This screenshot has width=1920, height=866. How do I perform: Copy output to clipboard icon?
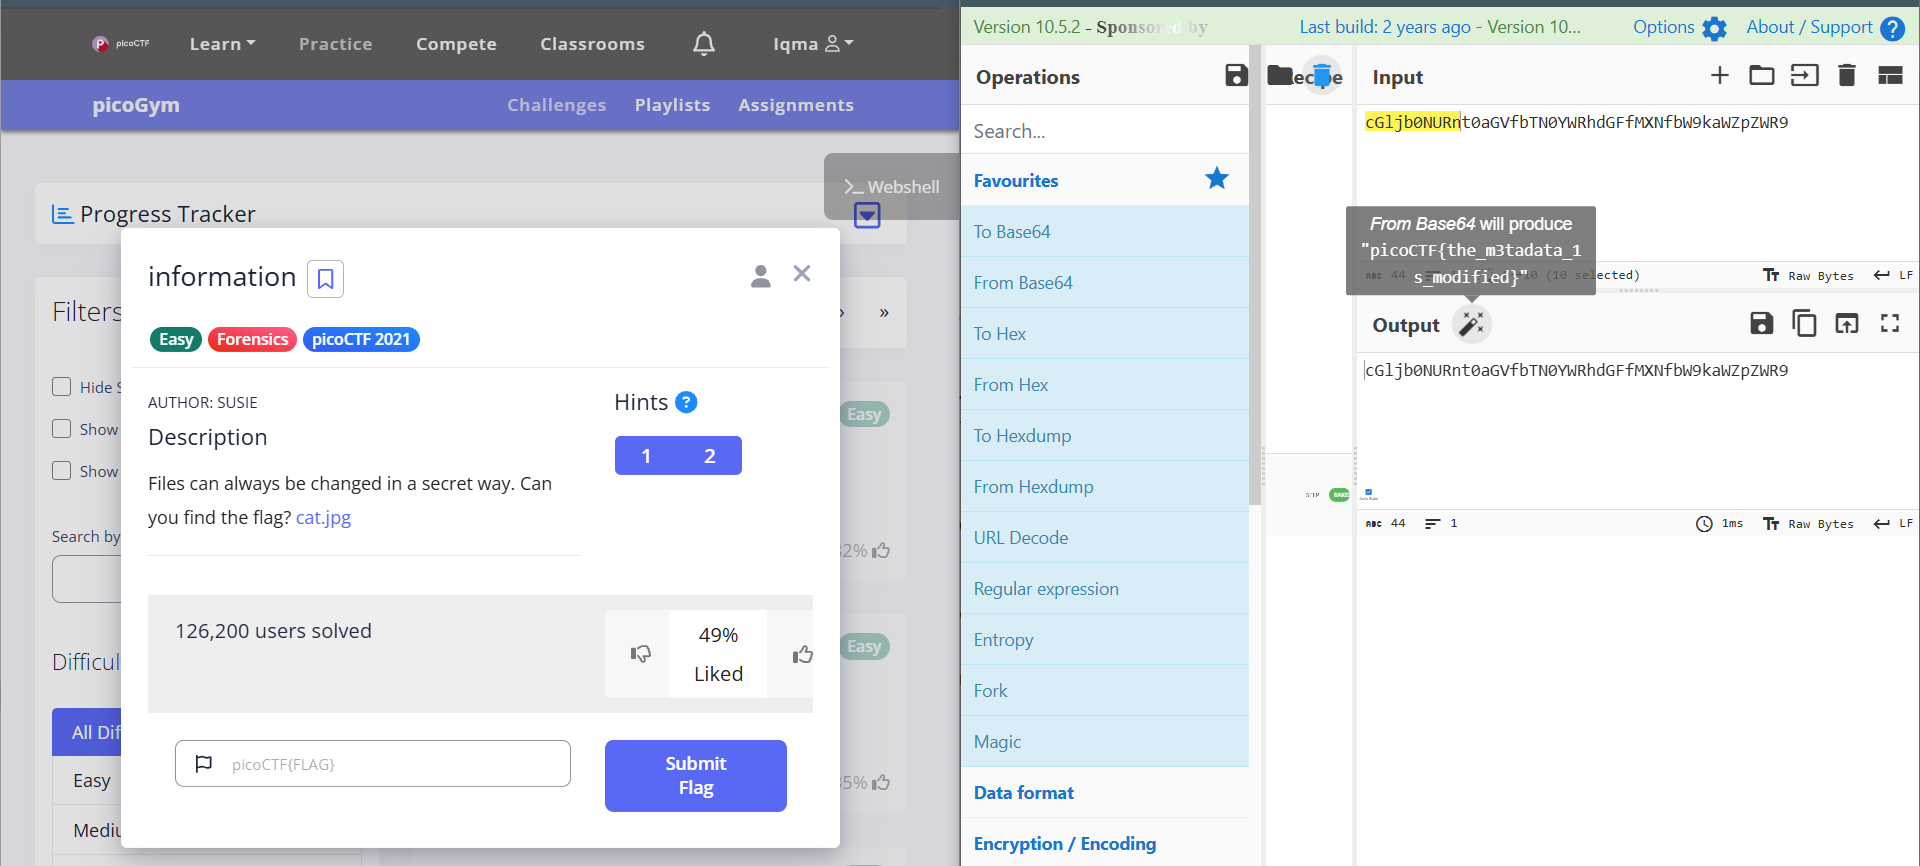[x=1804, y=323]
